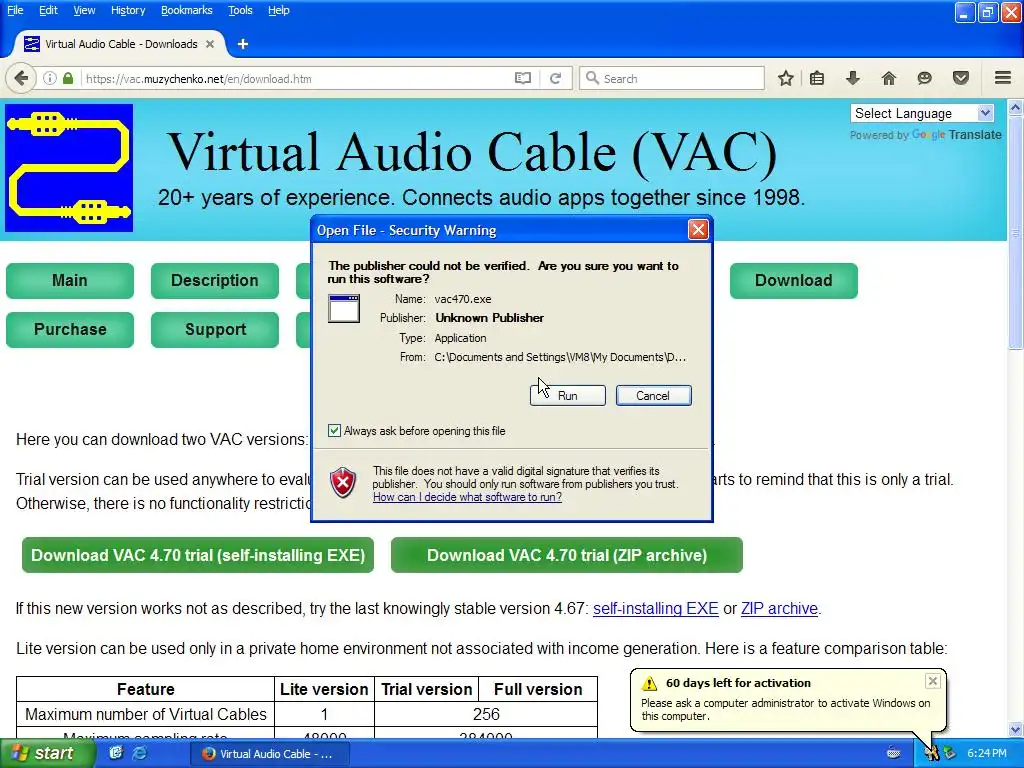Open the Help menu
1024x768 pixels.
[x=279, y=10]
